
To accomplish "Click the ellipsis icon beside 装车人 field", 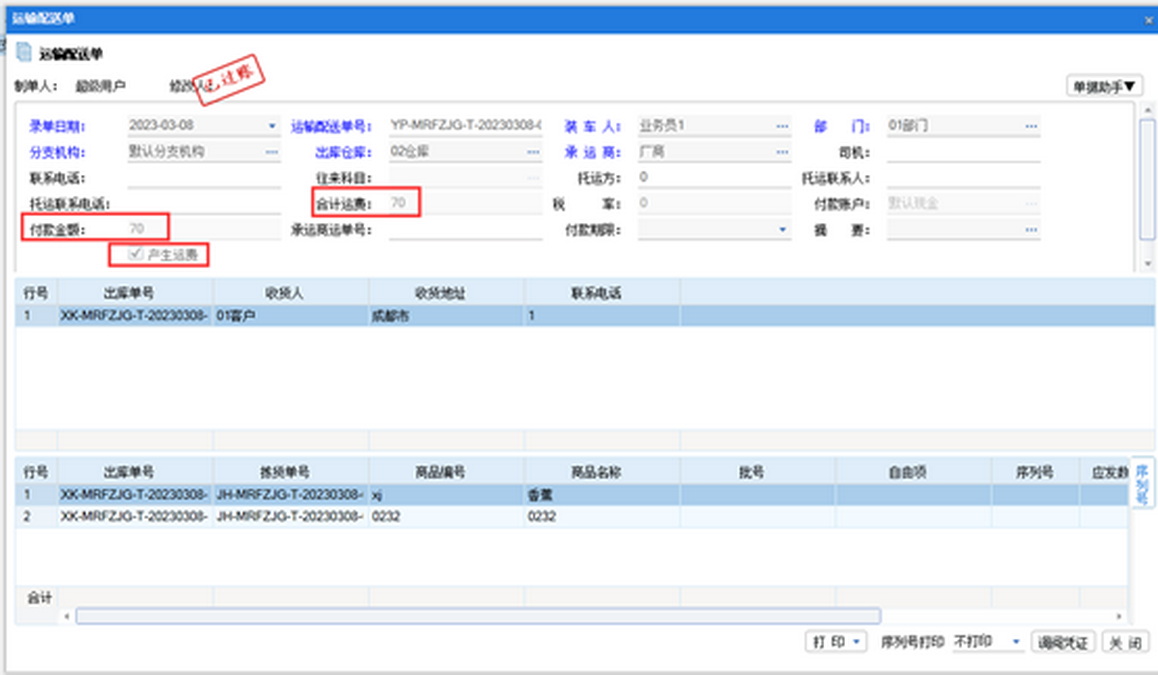I will [x=782, y=126].
